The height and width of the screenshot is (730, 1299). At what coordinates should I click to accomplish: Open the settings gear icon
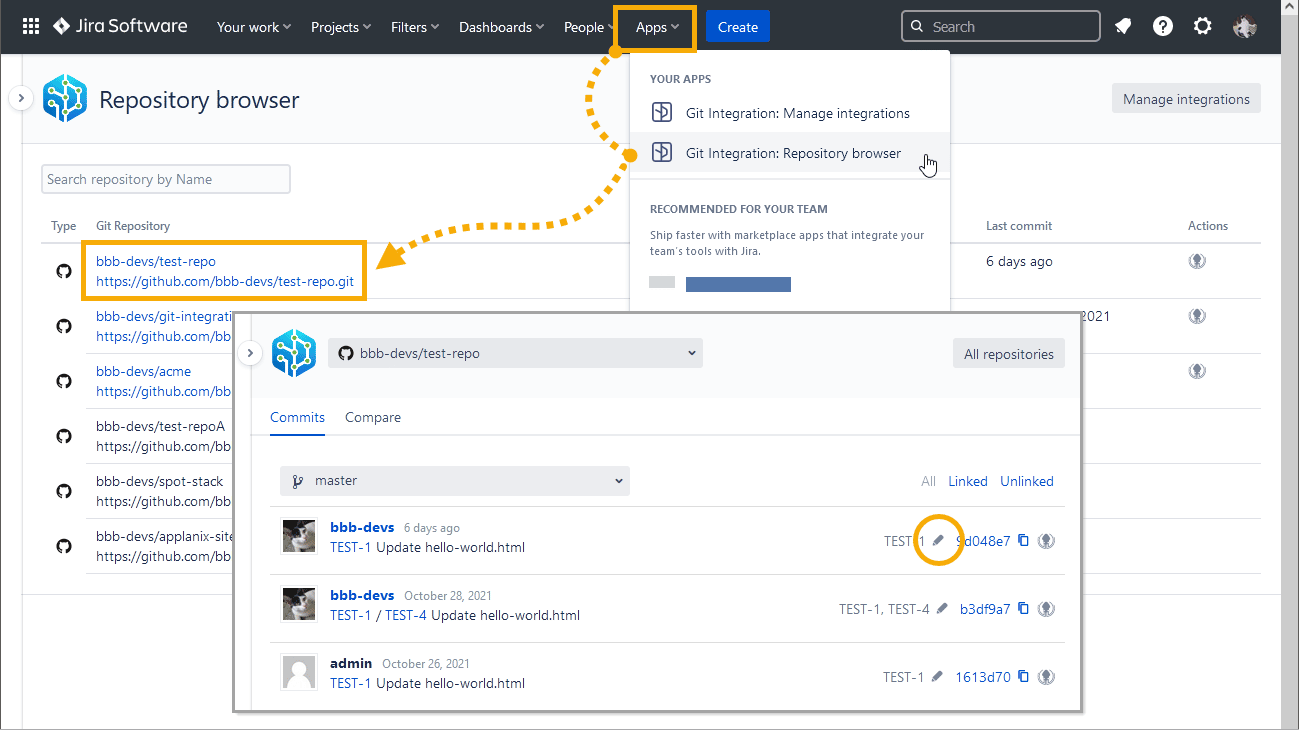coord(1203,27)
